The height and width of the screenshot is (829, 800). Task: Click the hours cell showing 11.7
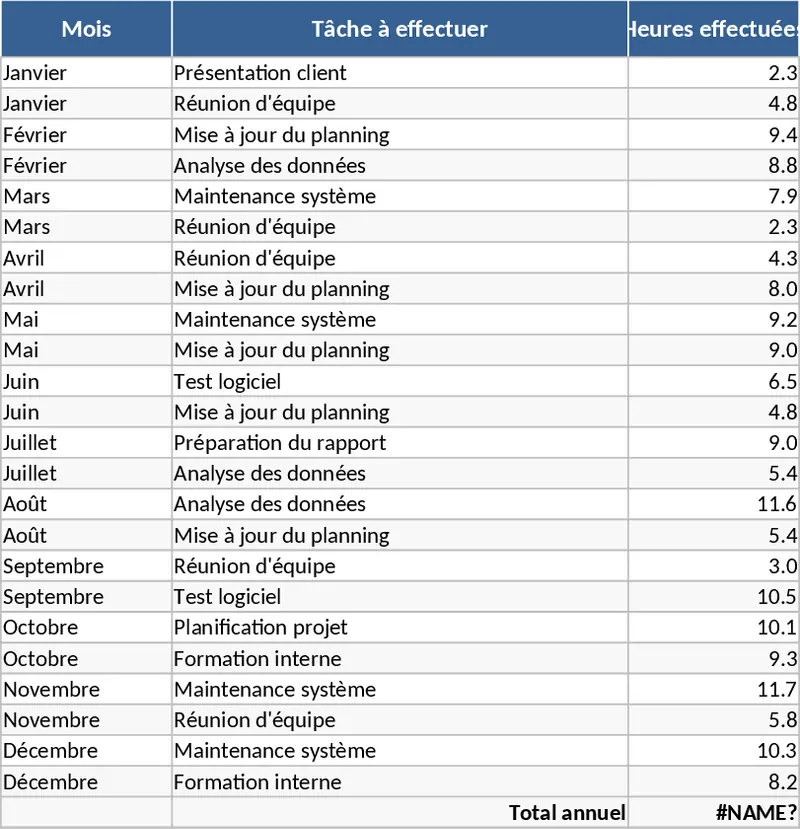[713, 689]
